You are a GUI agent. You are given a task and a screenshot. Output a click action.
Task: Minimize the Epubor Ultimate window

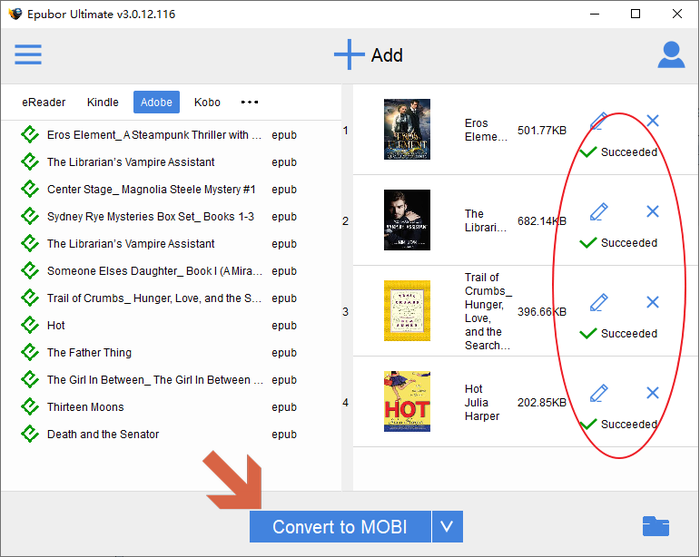click(x=594, y=14)
